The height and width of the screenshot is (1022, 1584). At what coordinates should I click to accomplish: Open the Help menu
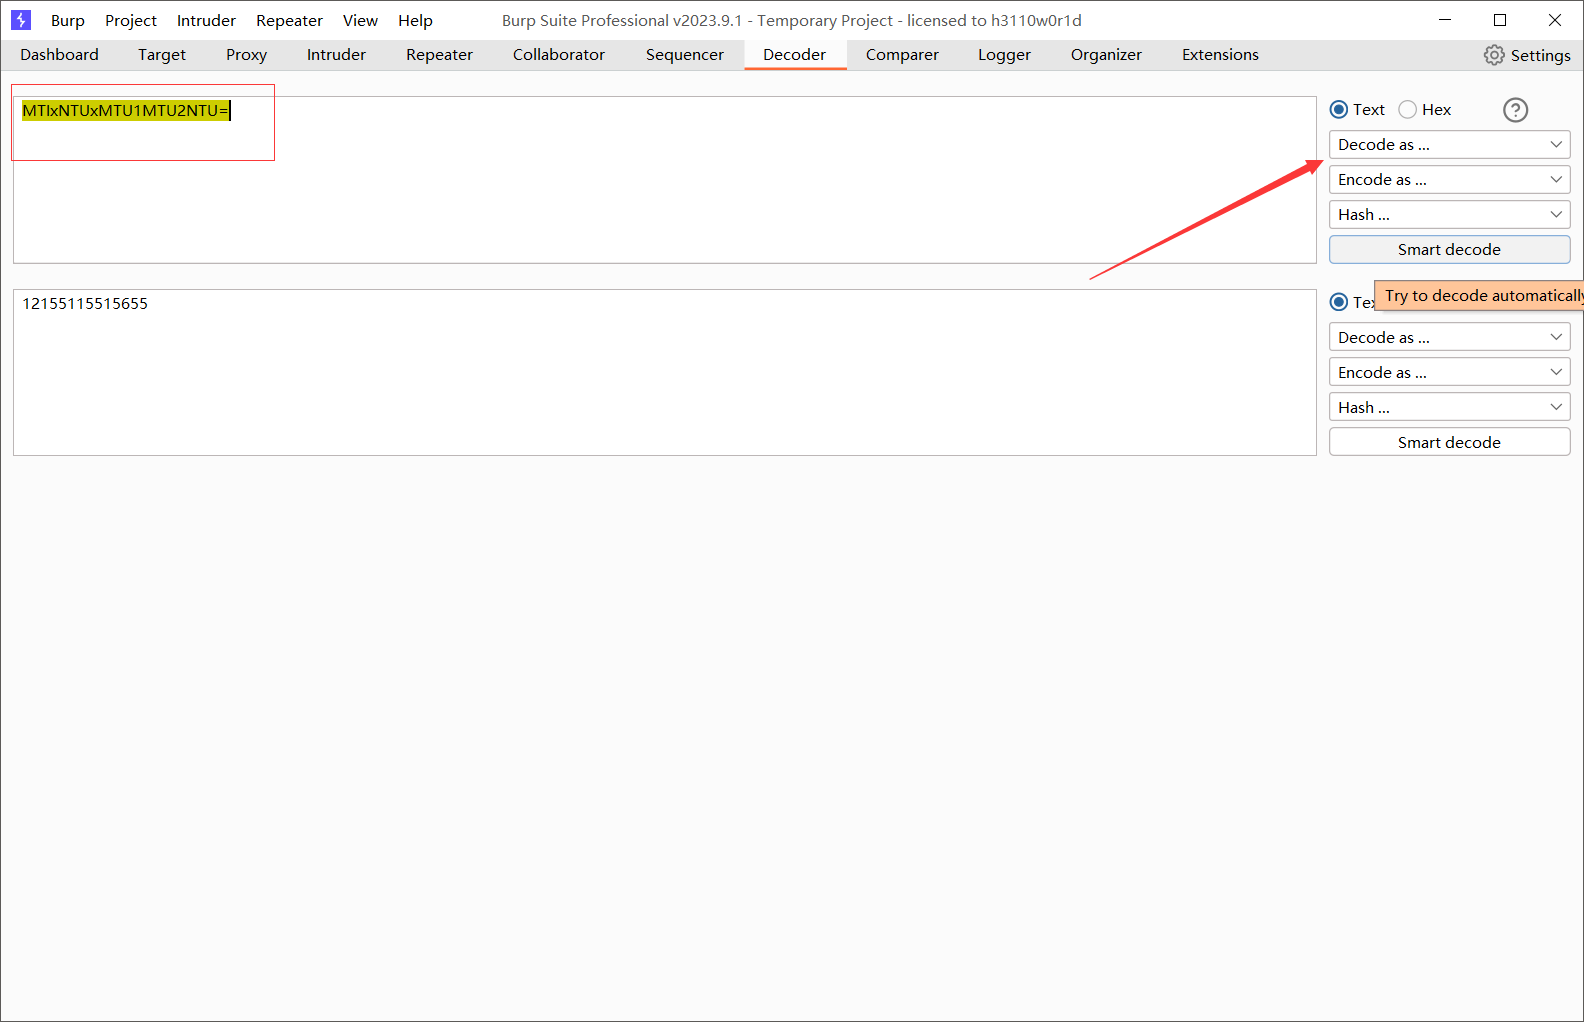tap(415, 20)
